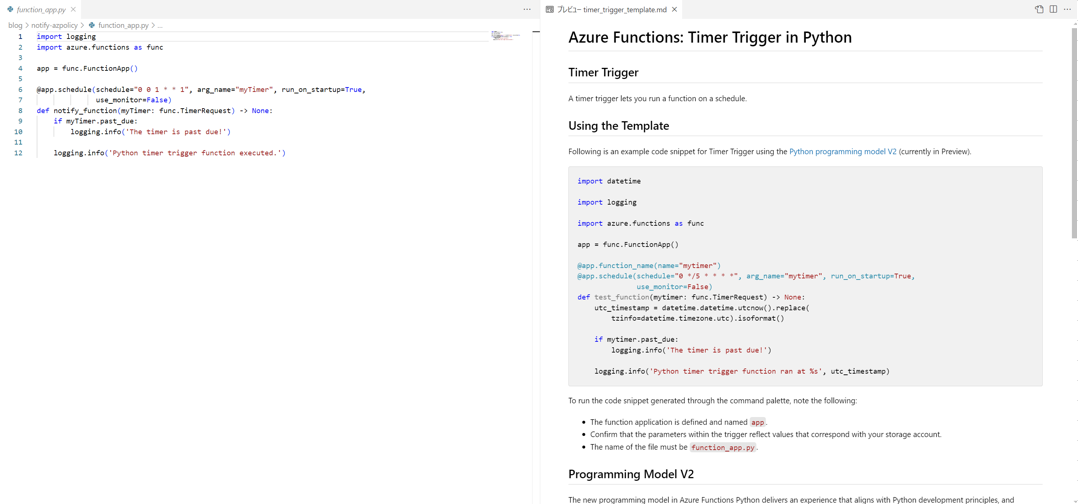Open the breadcrumb symbol ellipsis
Image resolution: width=1078 pixels, height=504 pixels.
(160, 25)
